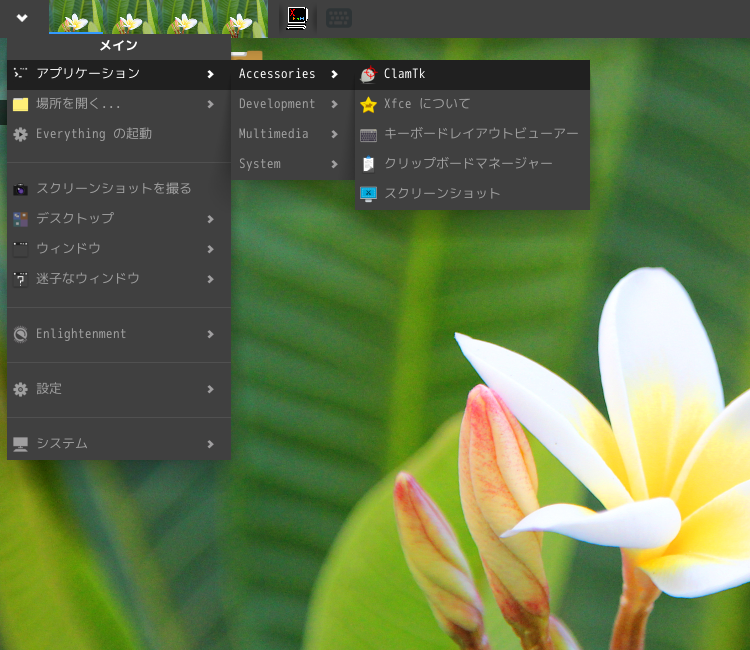This screenshot has height=650, width=750.
Task: Launch スクリーンショット from Accessories
Action: tap(472, 194)
